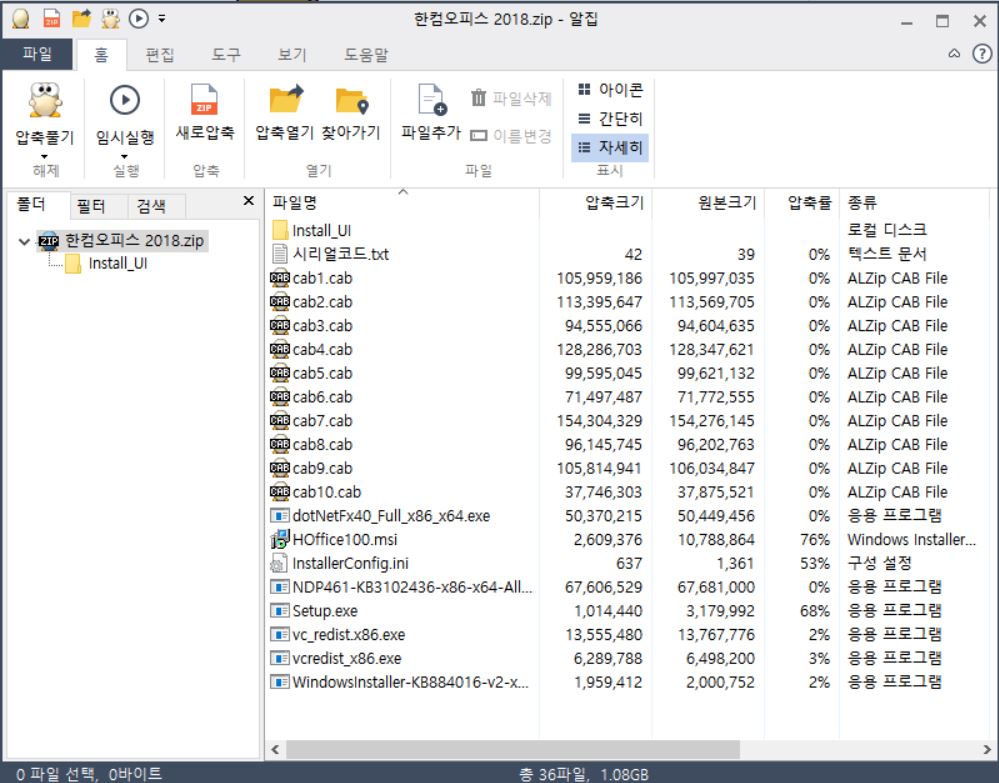Sort by the 파일명 column header

[403, 203]
